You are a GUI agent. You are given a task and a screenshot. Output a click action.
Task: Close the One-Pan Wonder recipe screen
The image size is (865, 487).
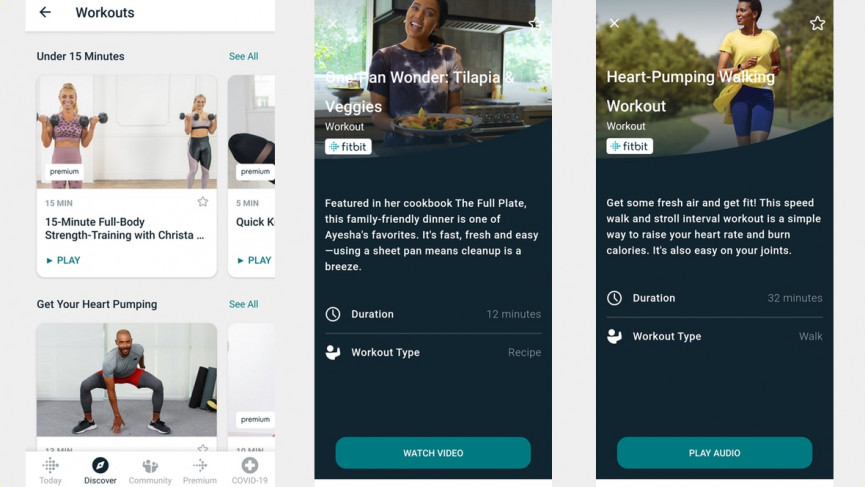[x=332, y=24]
